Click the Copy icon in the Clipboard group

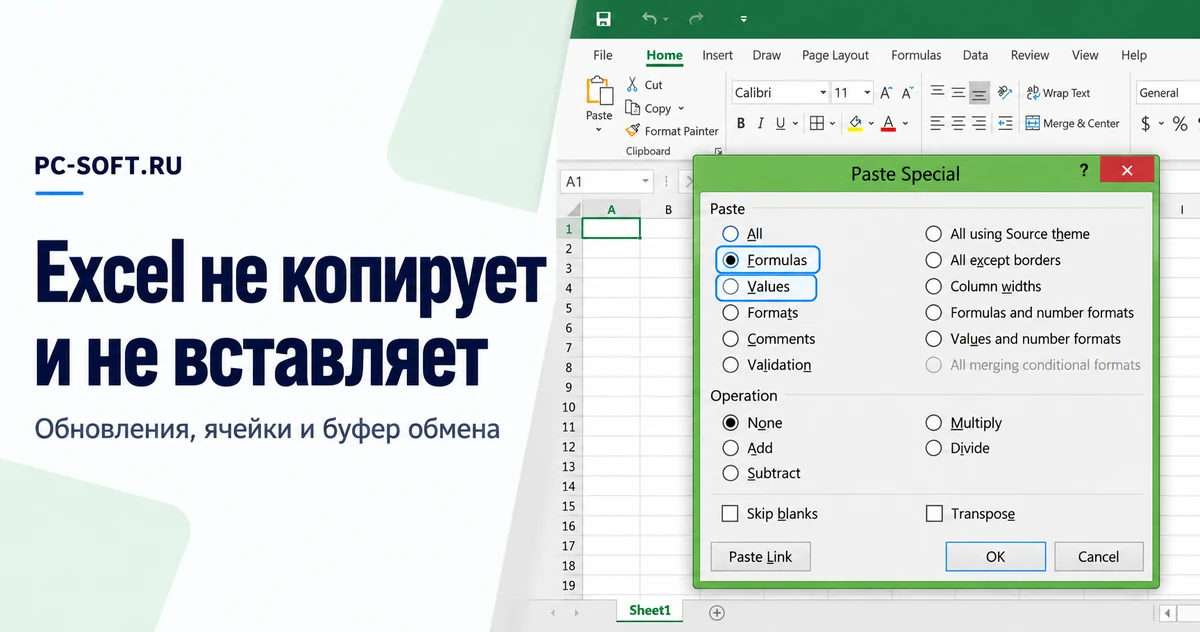click(x=632, y=108)
